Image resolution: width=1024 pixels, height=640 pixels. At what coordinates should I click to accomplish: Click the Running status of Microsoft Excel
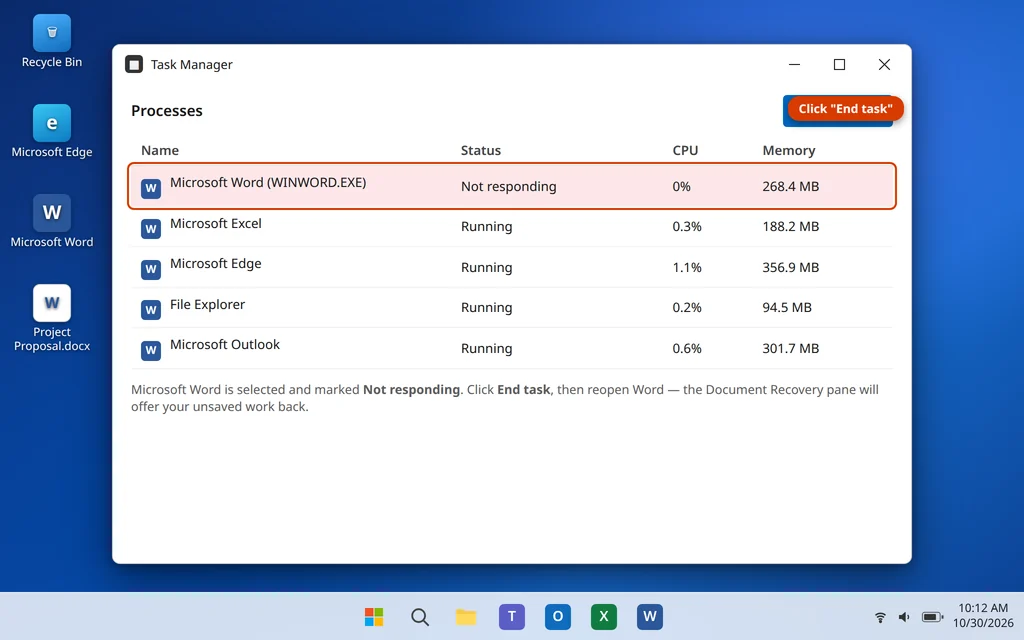(x=487, y=227)
